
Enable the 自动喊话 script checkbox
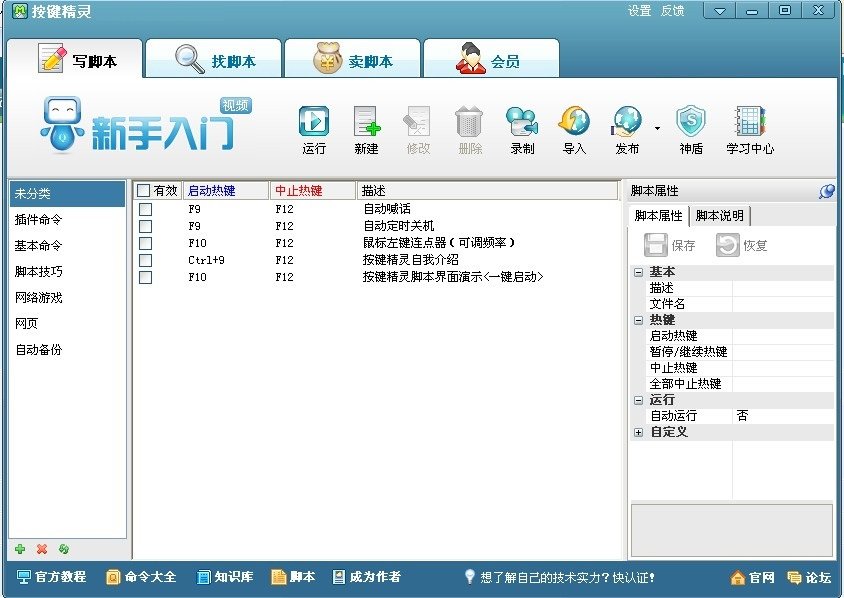click(145, 209)
